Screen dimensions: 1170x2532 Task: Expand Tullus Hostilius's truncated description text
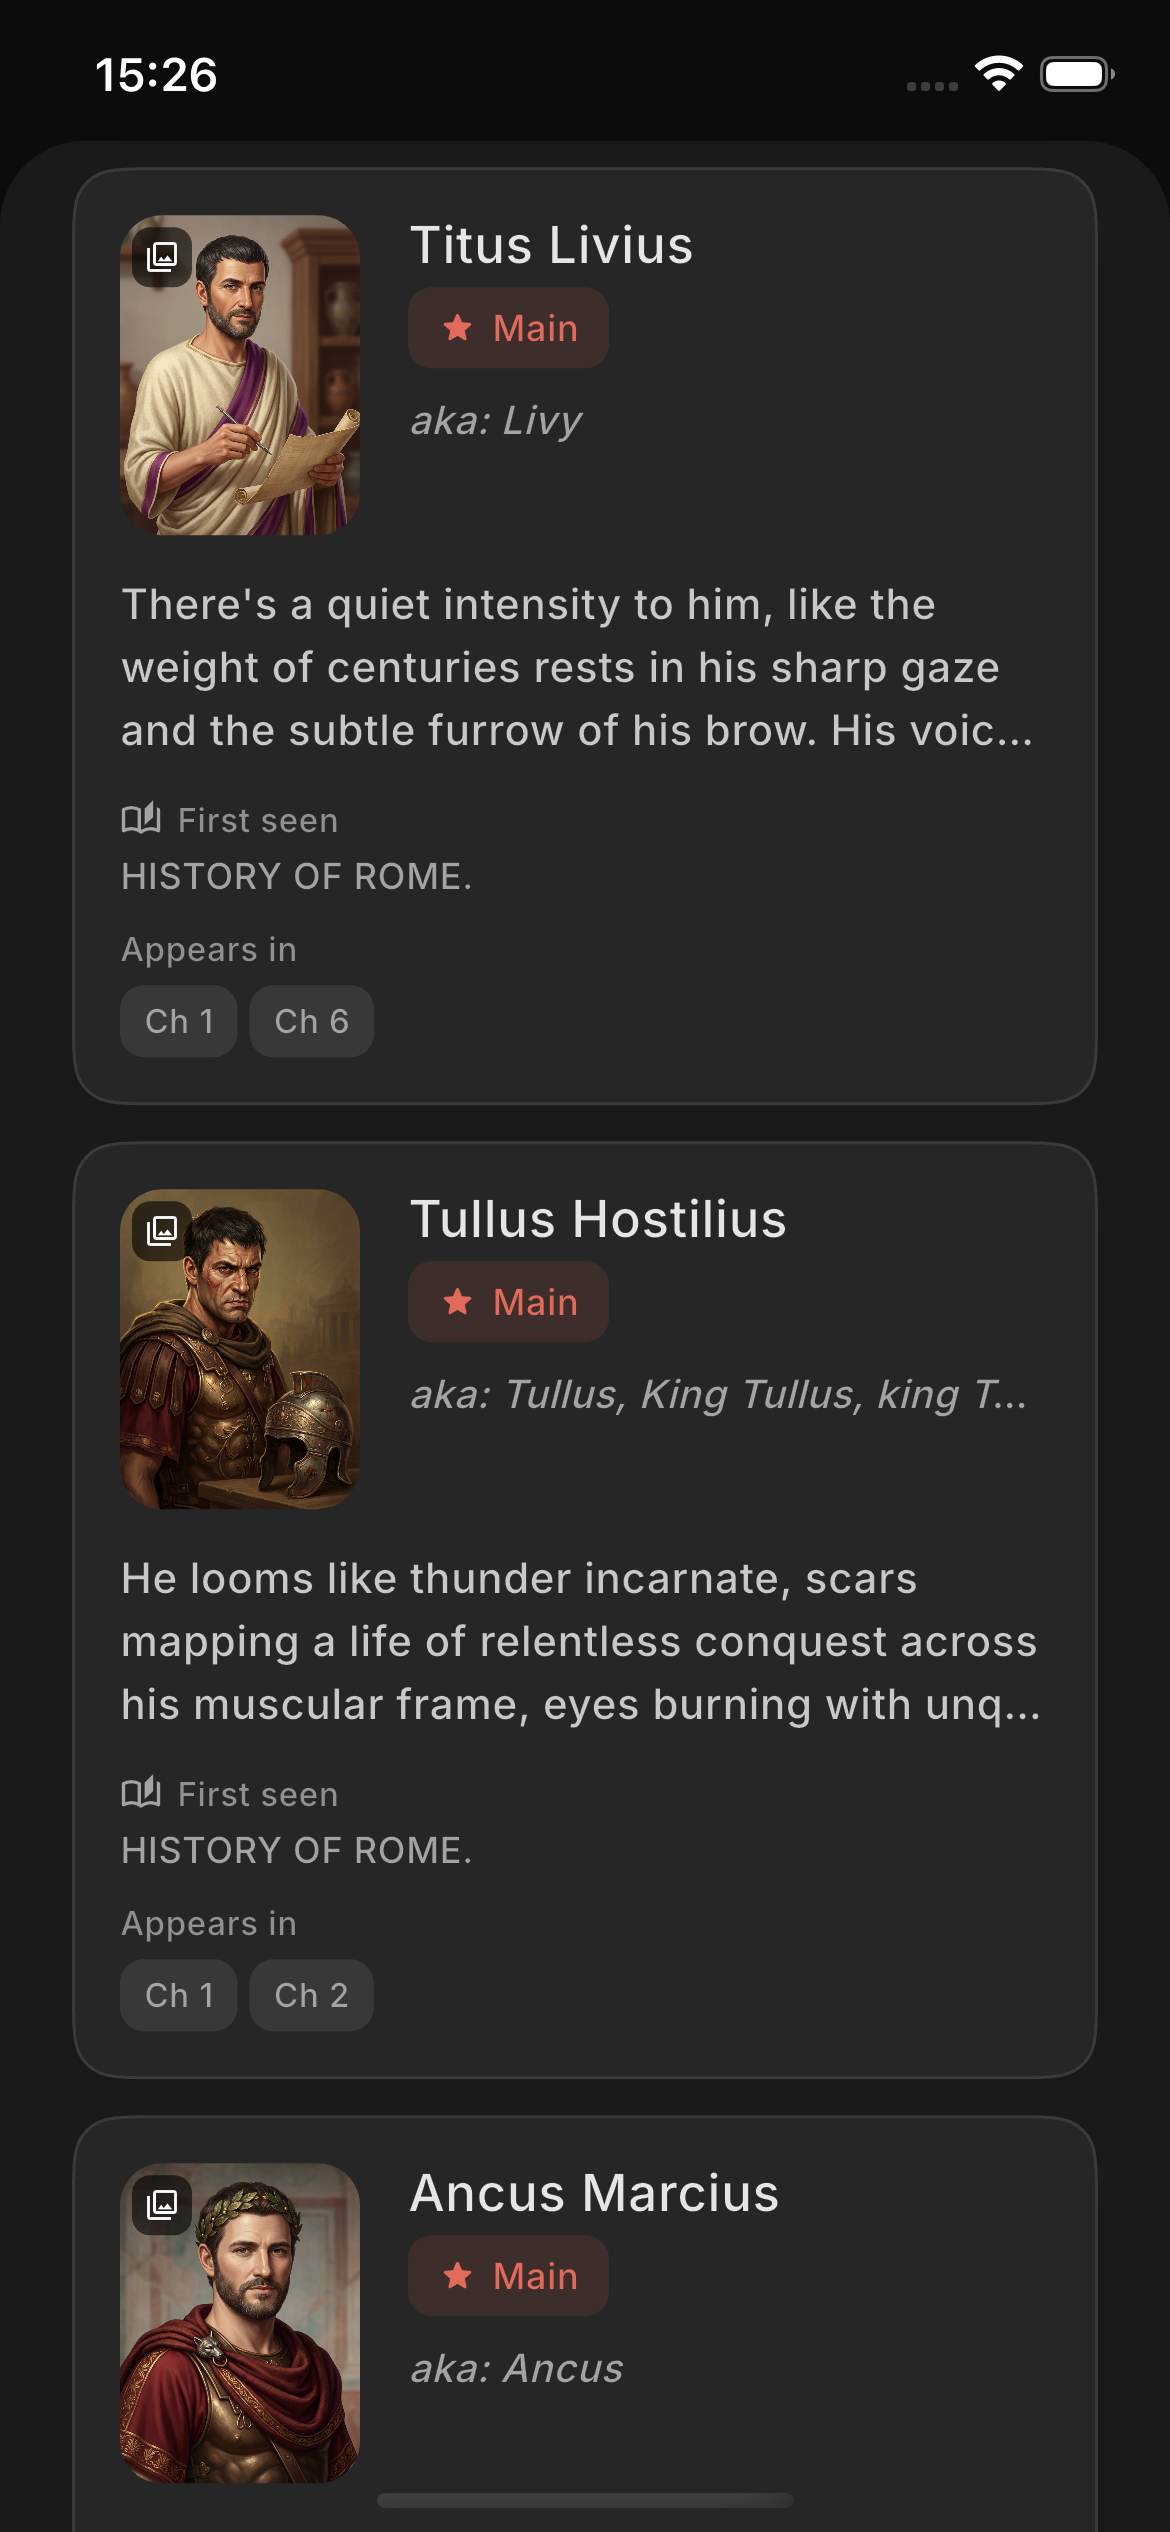coord(580,1642)
